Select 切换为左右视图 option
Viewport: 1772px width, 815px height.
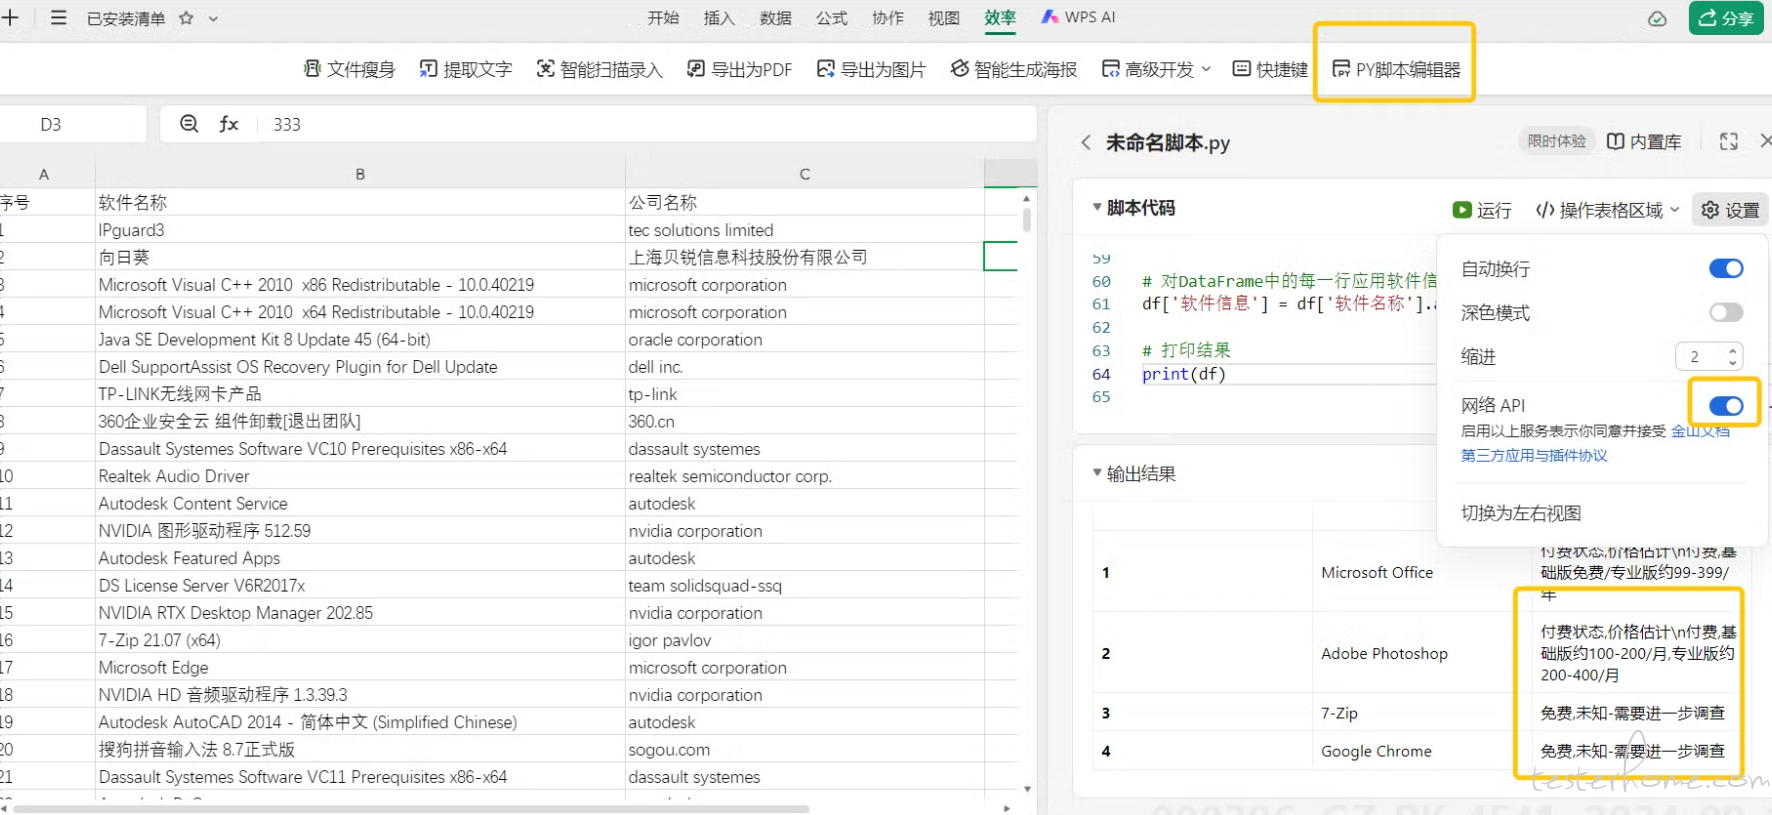click(x=1521, y=513)
